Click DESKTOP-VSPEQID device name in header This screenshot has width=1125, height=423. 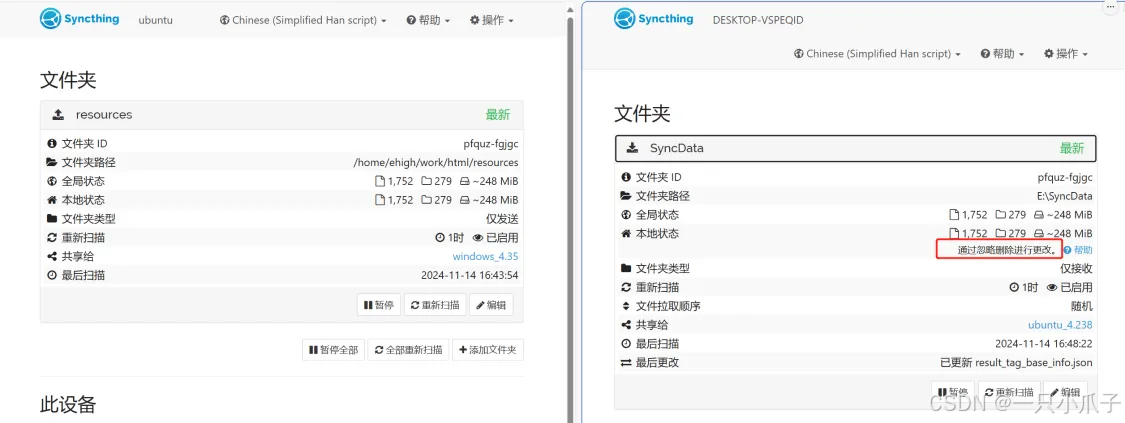tap(758, 20)
